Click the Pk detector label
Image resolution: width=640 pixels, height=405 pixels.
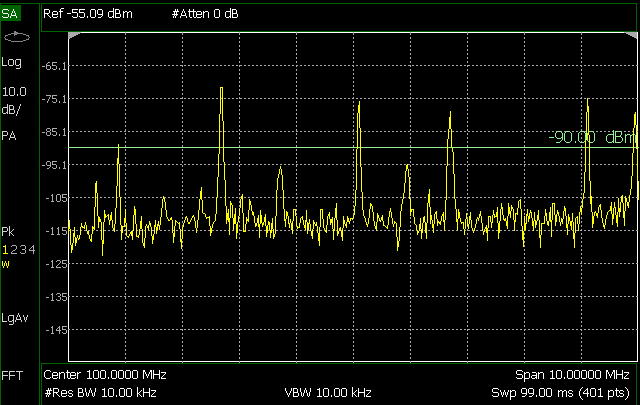pyautogui.click(x=8, y=231)
